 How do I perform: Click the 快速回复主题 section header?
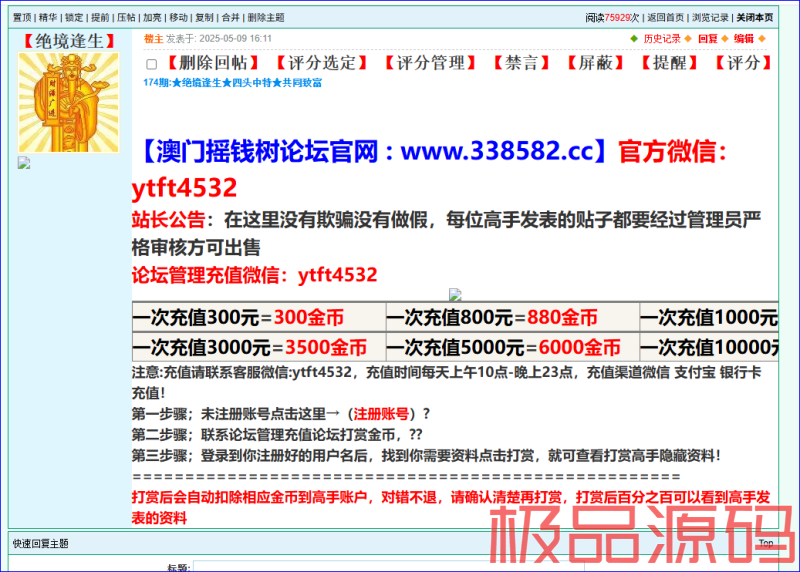pos(40,543)
